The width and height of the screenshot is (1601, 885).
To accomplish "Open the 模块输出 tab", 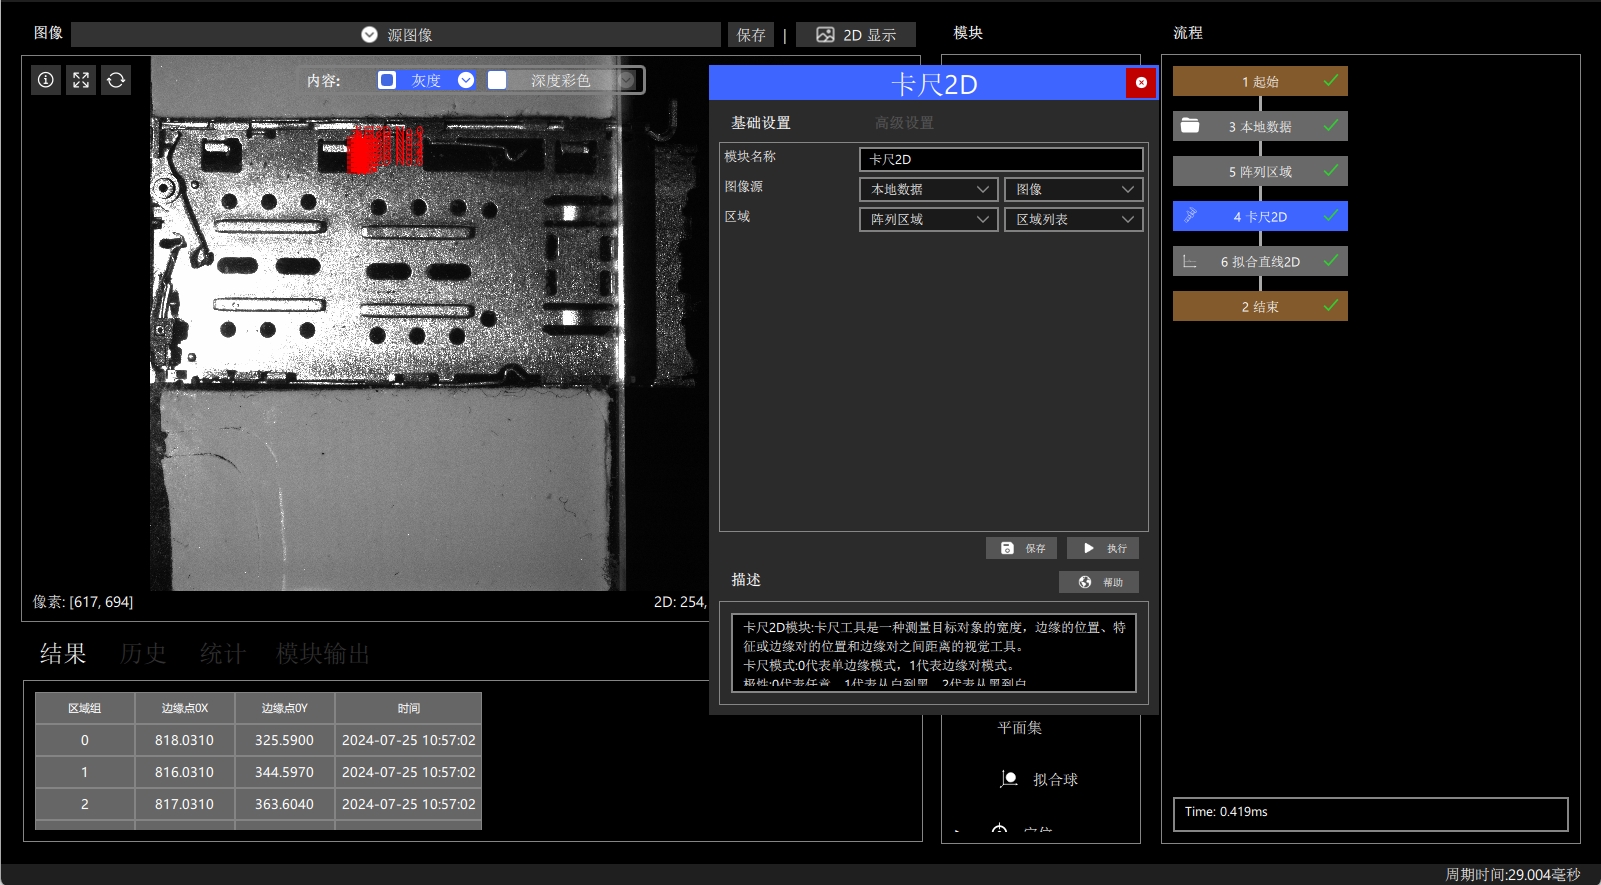I will click(x=323, y=654).
